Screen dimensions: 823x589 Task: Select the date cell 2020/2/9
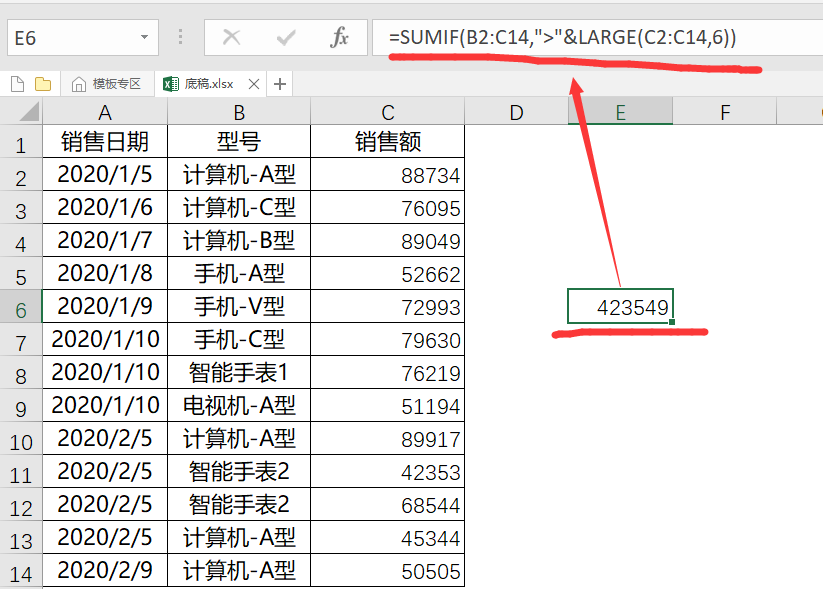105,571
